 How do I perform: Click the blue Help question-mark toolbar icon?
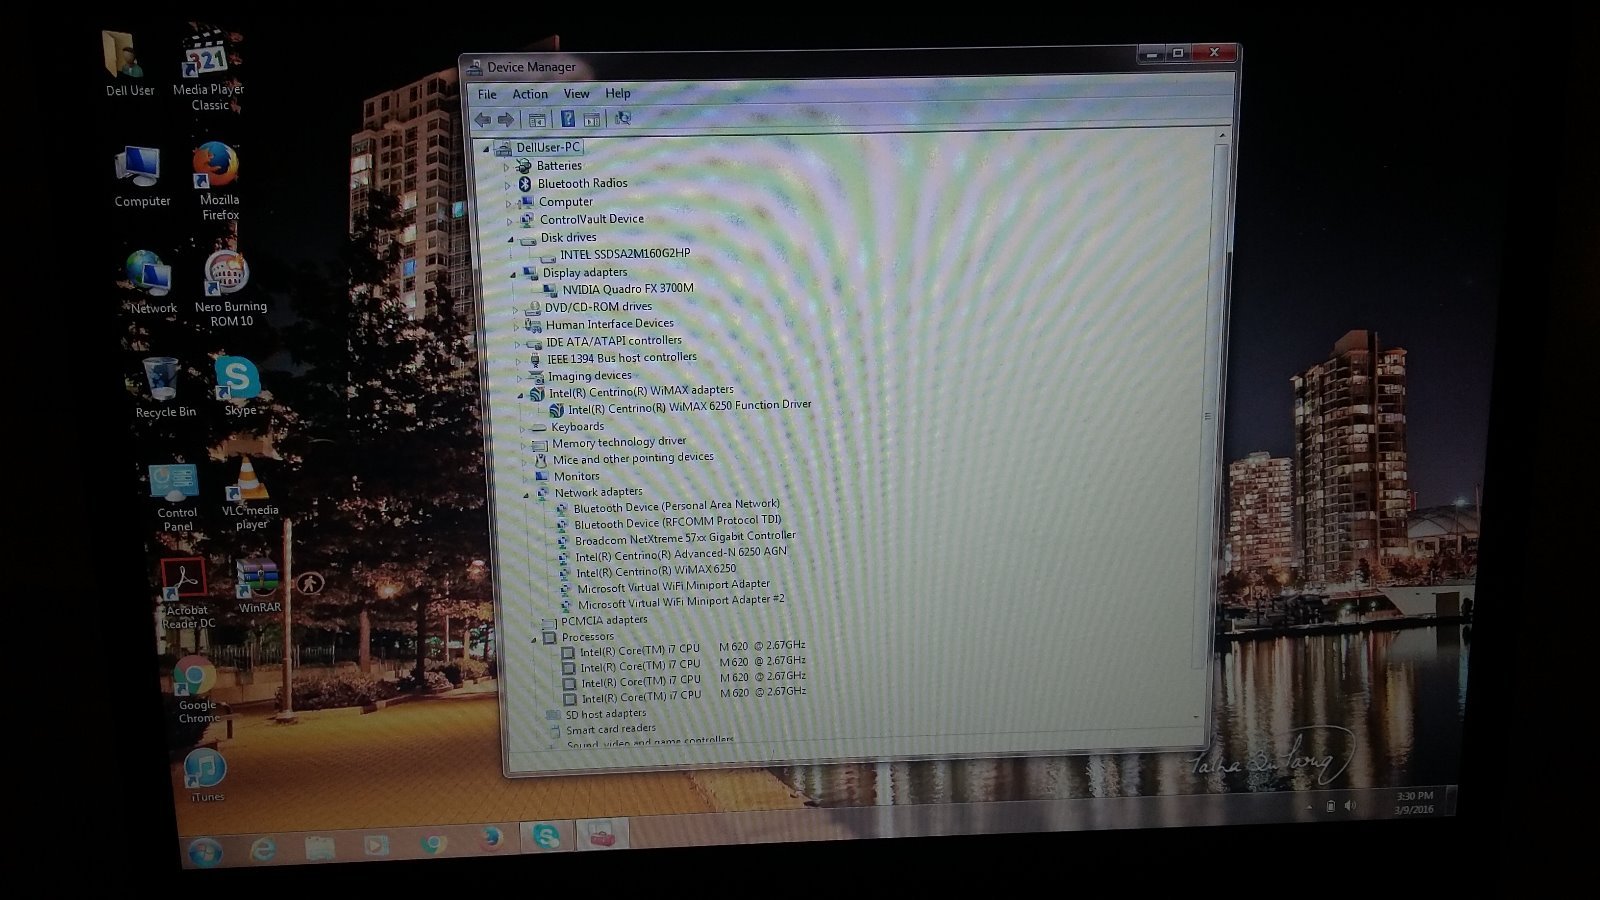click(567, 119)
